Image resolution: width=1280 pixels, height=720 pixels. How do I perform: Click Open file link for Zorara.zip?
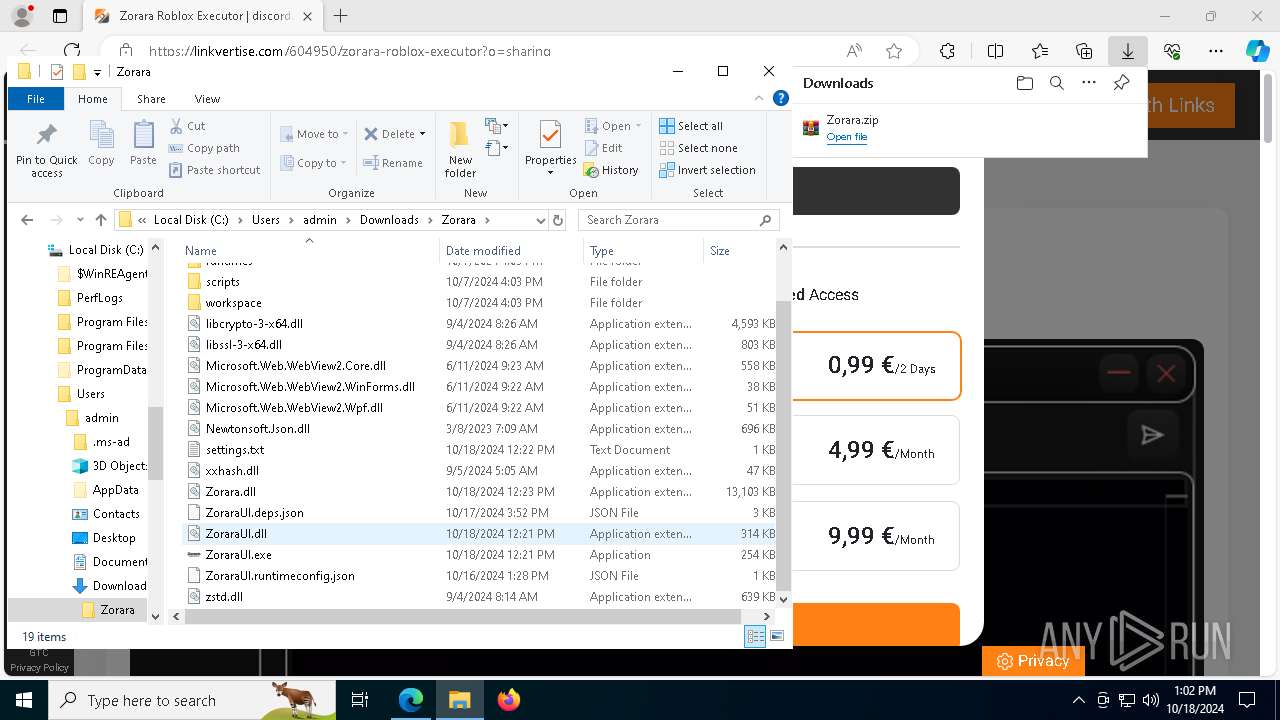[846, 137]
